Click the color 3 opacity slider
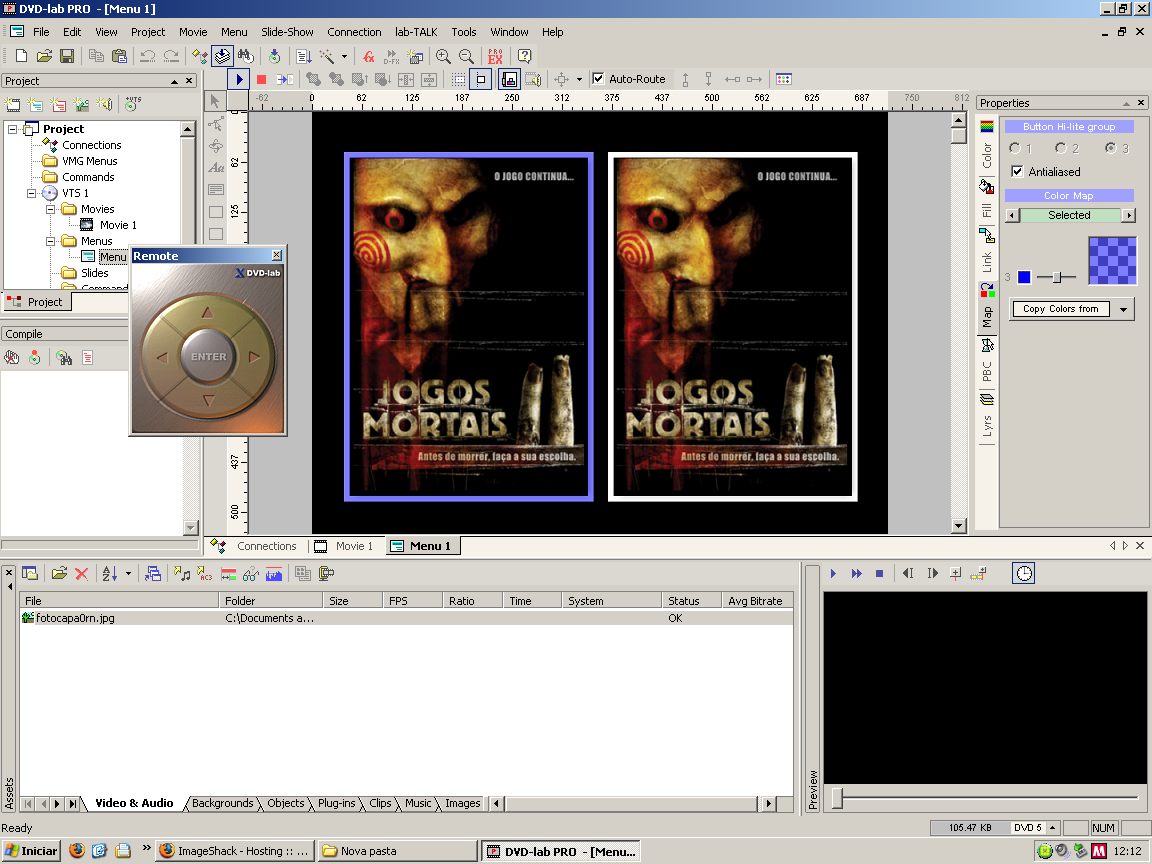Screen dimensions: 1152x864 click(x=1056, y=277)
